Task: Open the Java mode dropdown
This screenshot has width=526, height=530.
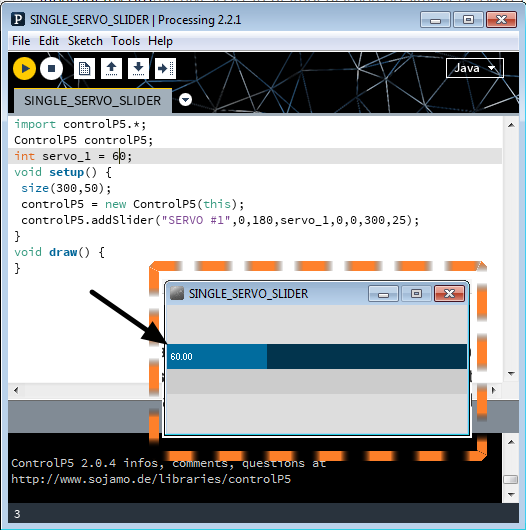Action: click(x=475, y=68)
